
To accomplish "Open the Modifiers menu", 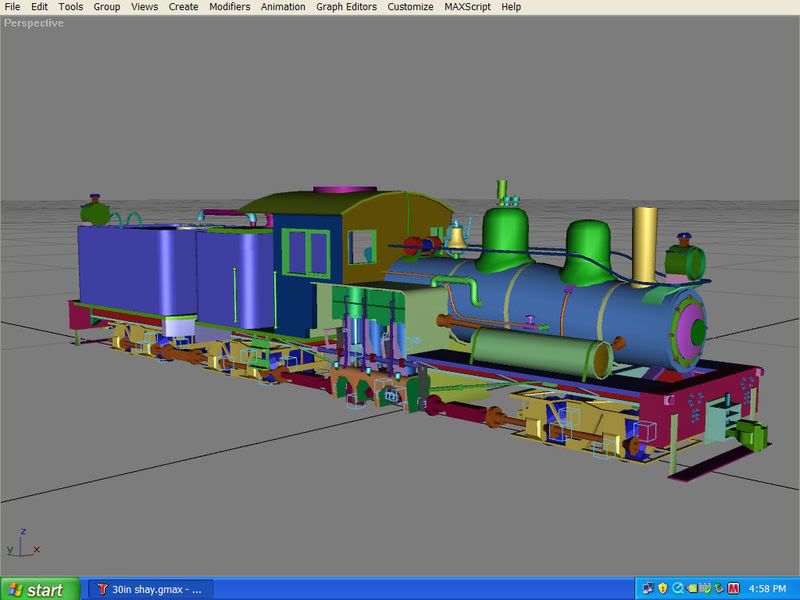I will [x=230, y=7].
